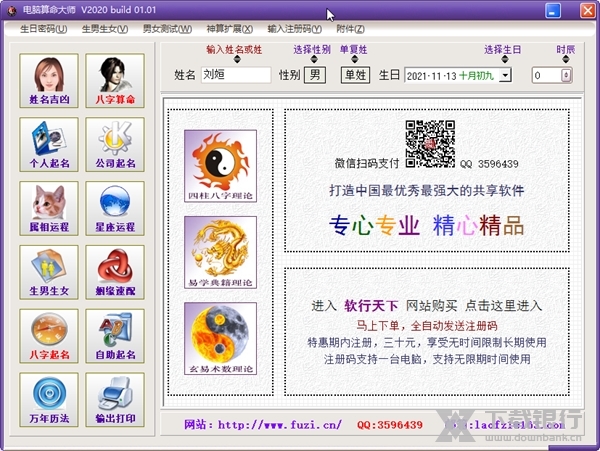
Task: Expand the birthday date dropdown arrow
Action: pos(505,75)
